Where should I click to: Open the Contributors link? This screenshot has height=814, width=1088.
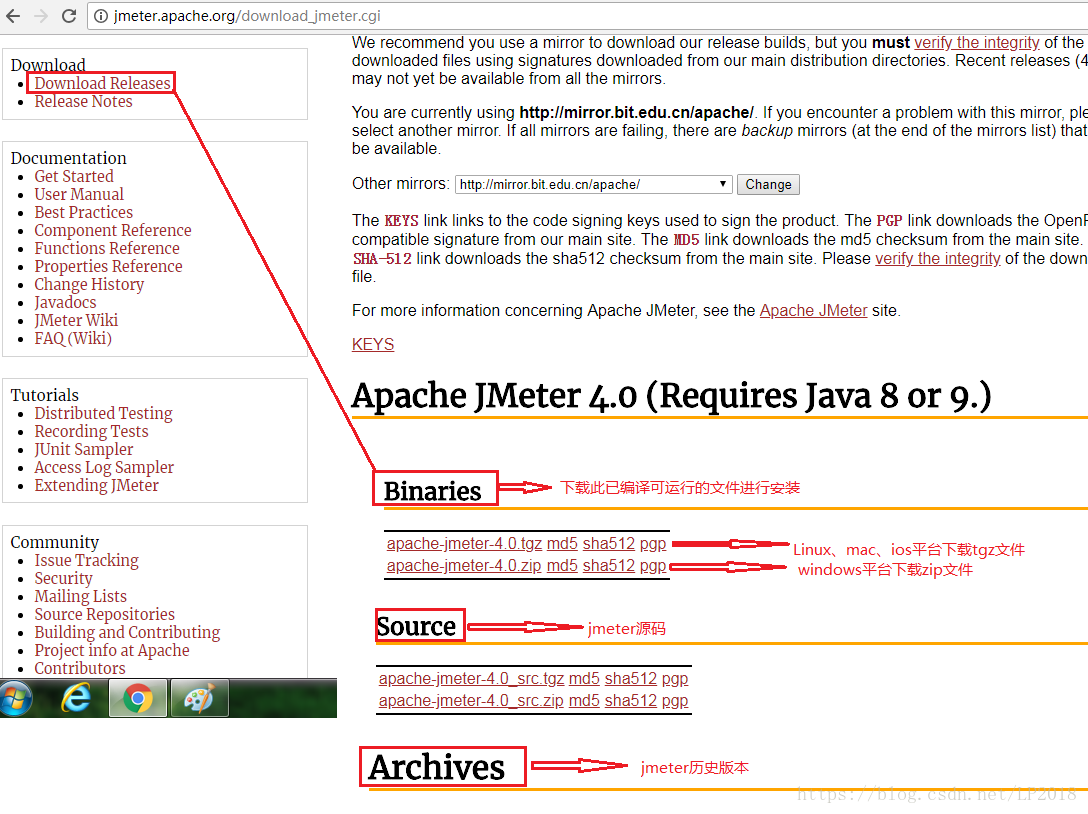tap(80, 669)
